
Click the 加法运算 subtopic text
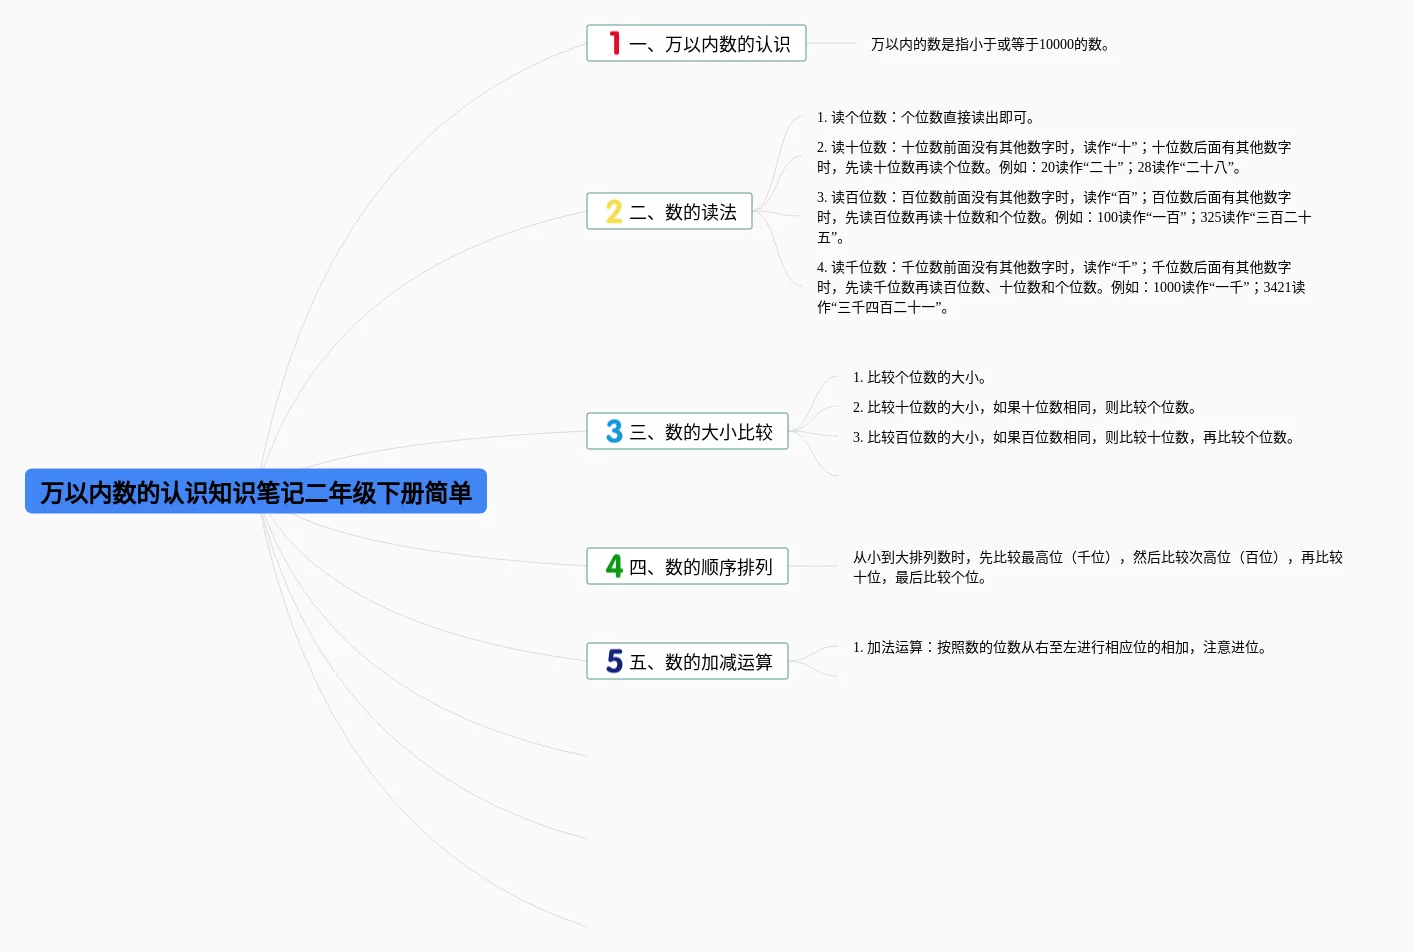[x=1061, y=647]
